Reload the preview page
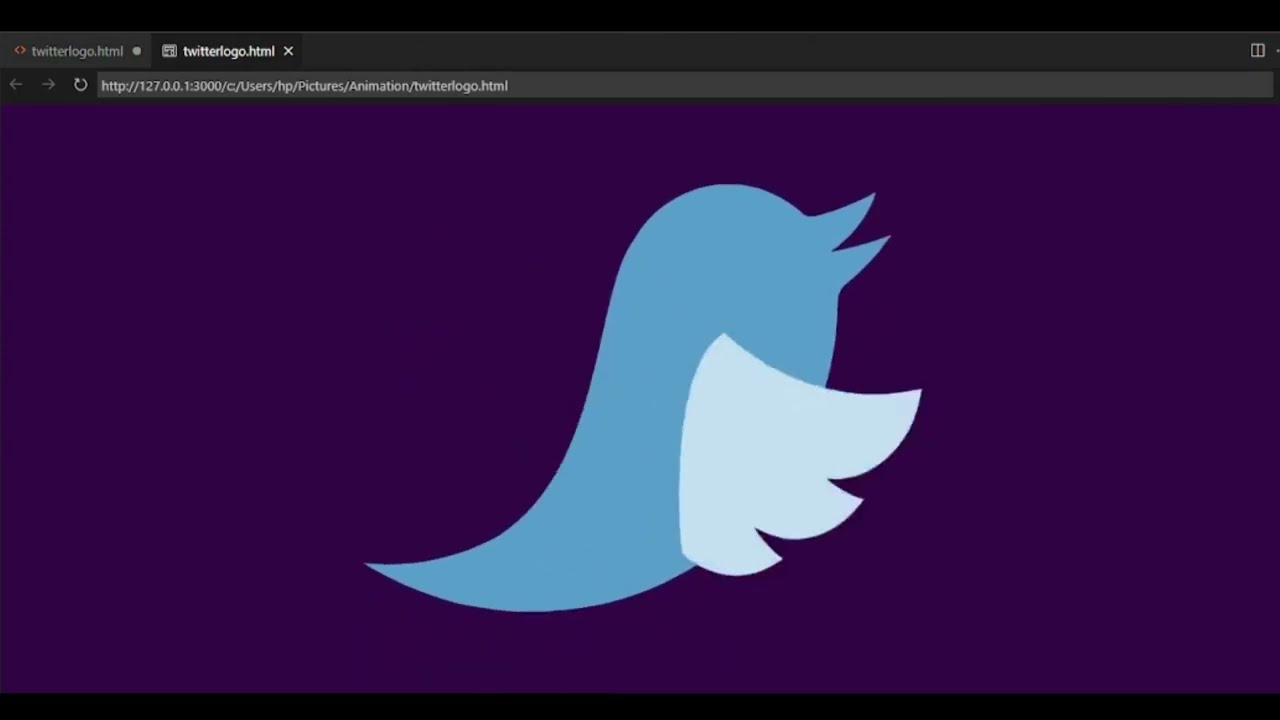Screen dimensions: 1280x720 tap(80, 85)
